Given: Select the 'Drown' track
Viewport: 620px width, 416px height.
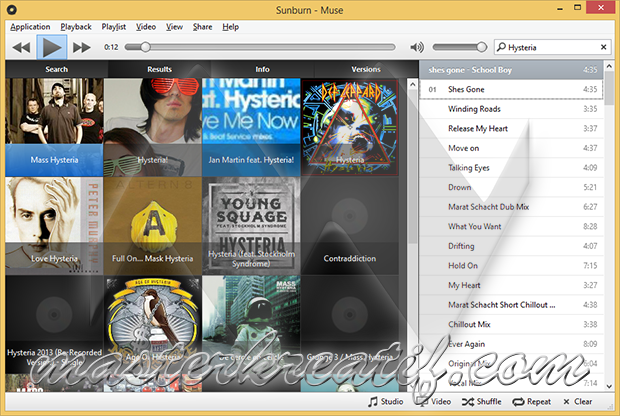Looking at the screenshot, I should pyautogui.click(x=511, y=187).
